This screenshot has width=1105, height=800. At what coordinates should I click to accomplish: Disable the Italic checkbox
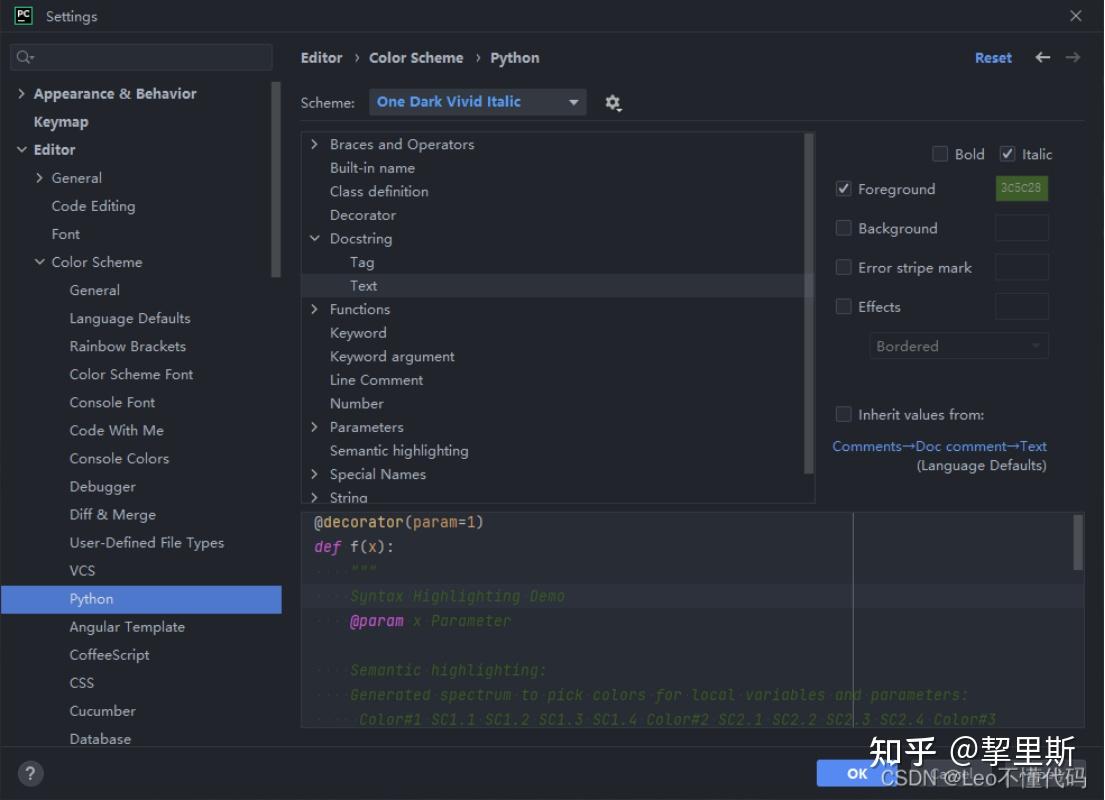click(x=1008, y=154)
